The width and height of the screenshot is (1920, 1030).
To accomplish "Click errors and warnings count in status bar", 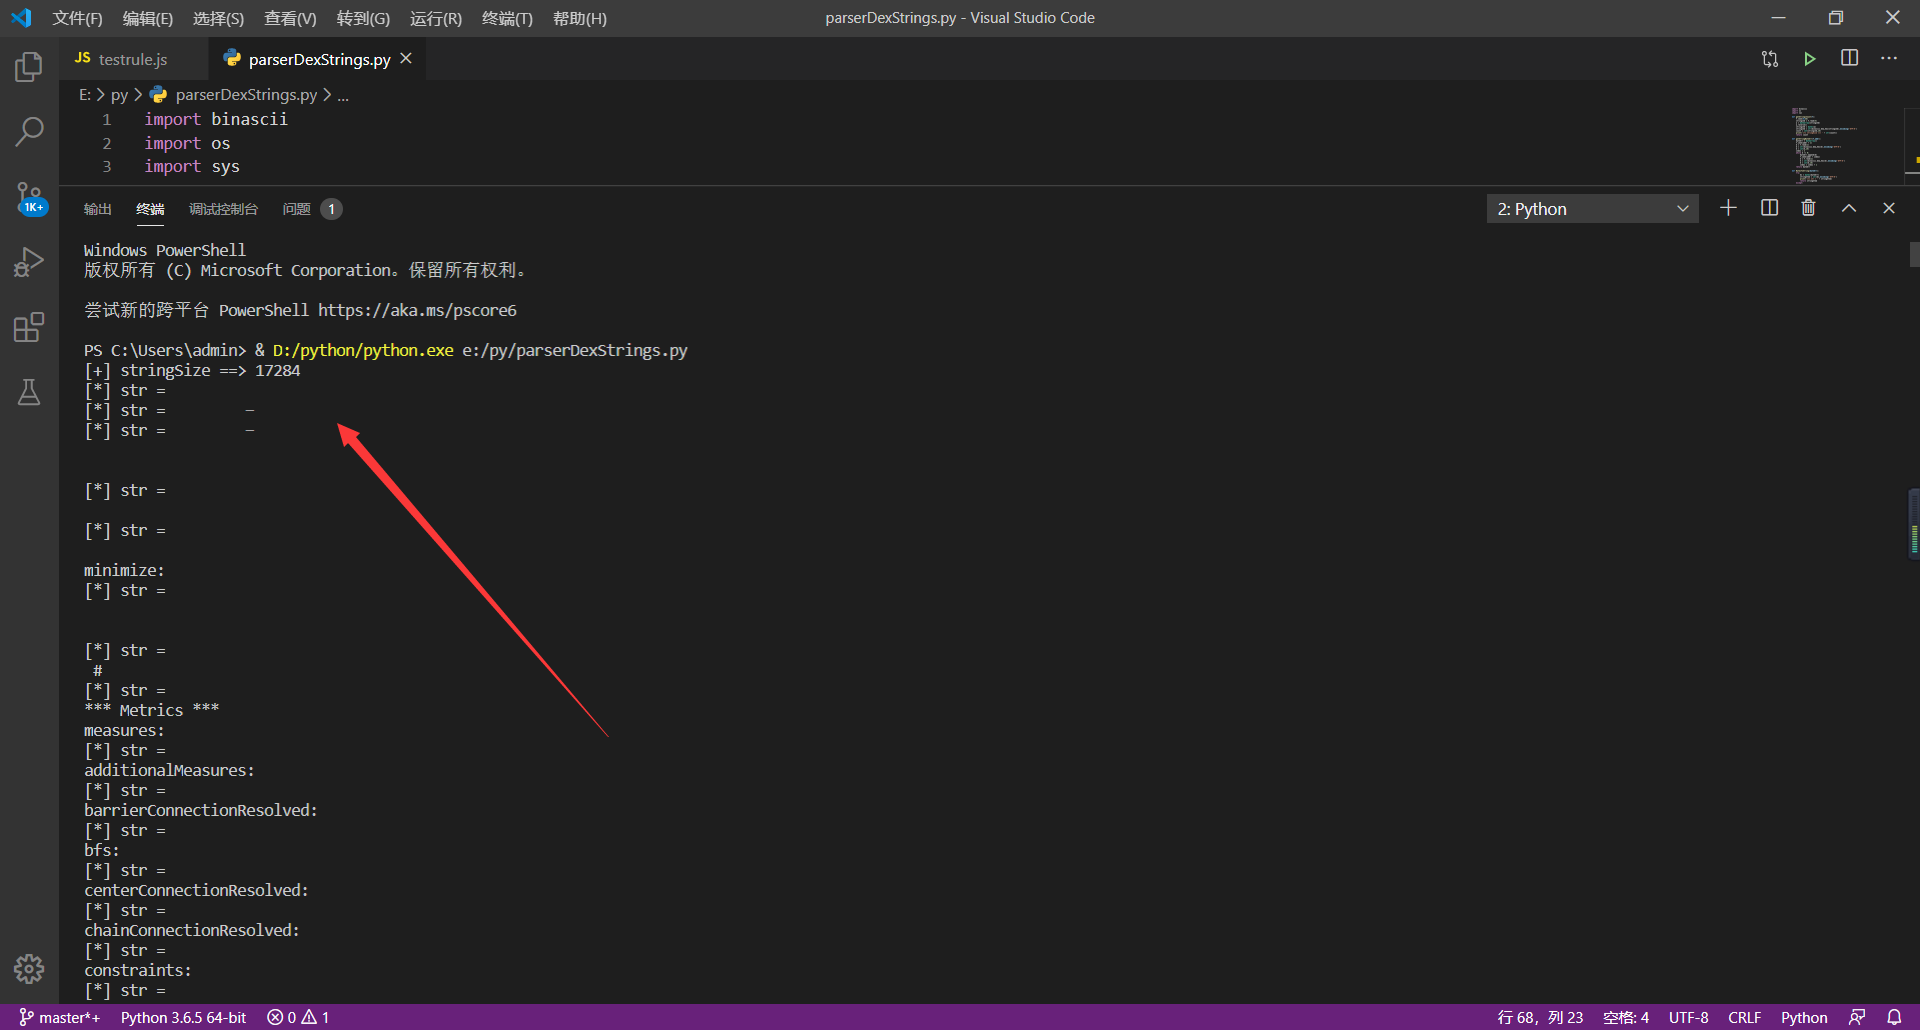I will (298, 1017).
